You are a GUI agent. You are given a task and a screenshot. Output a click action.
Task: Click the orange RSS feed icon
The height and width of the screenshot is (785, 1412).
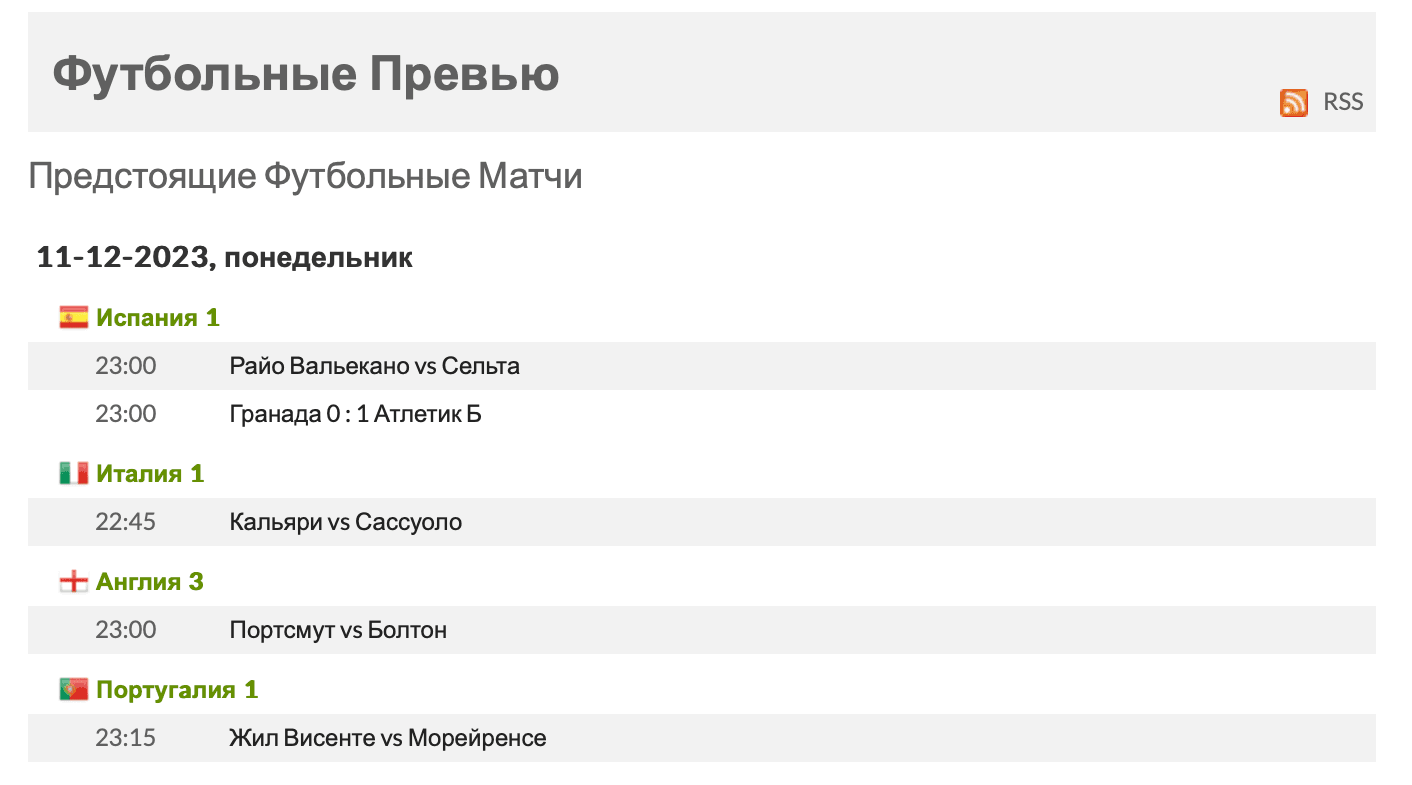(x=1294, y=102)
